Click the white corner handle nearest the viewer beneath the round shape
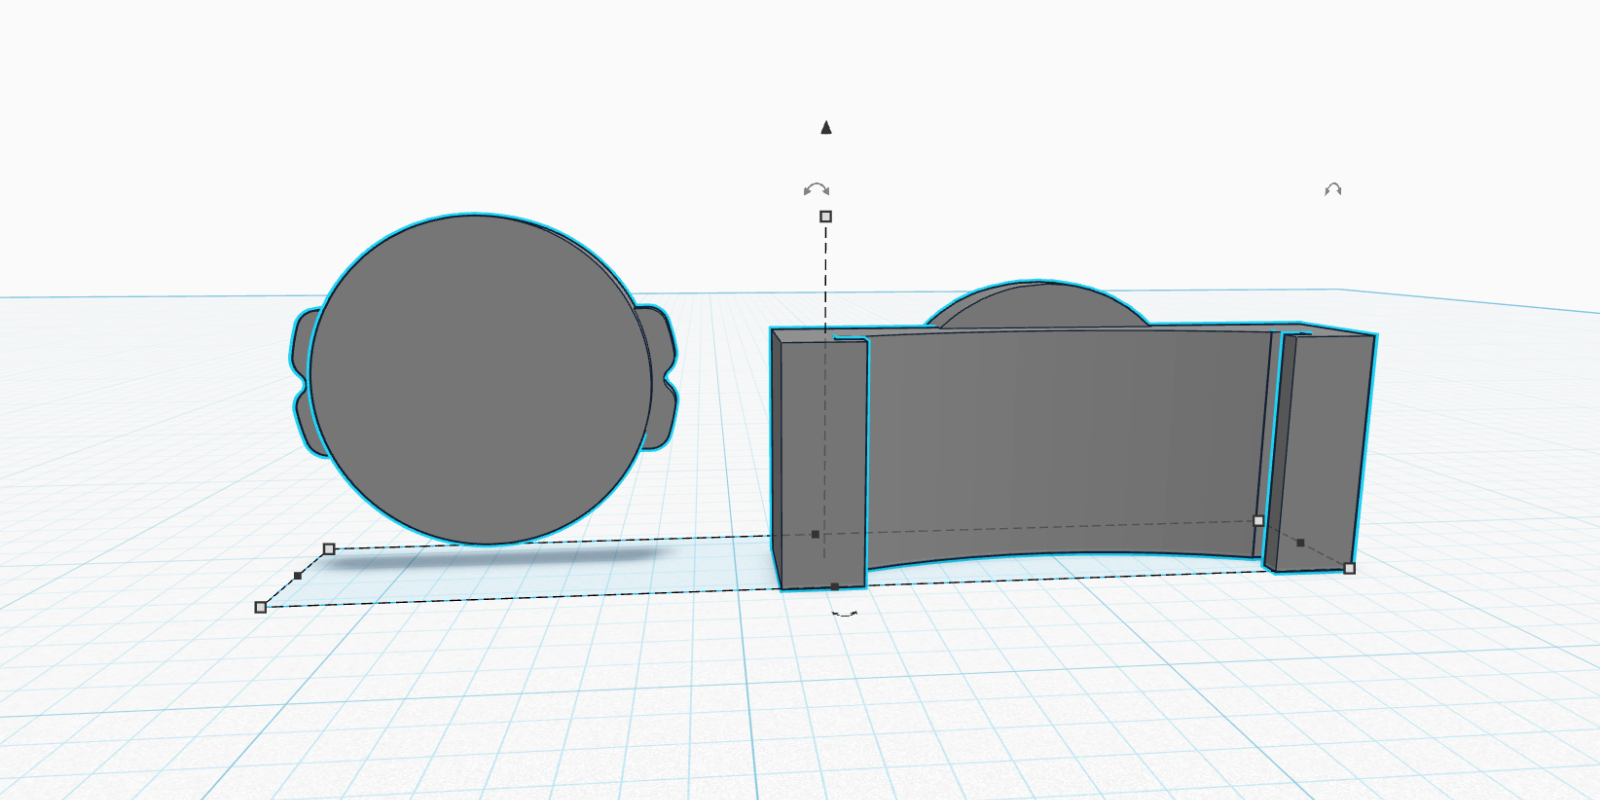This screenshot has height=800, width=1600. click(261, 607)
